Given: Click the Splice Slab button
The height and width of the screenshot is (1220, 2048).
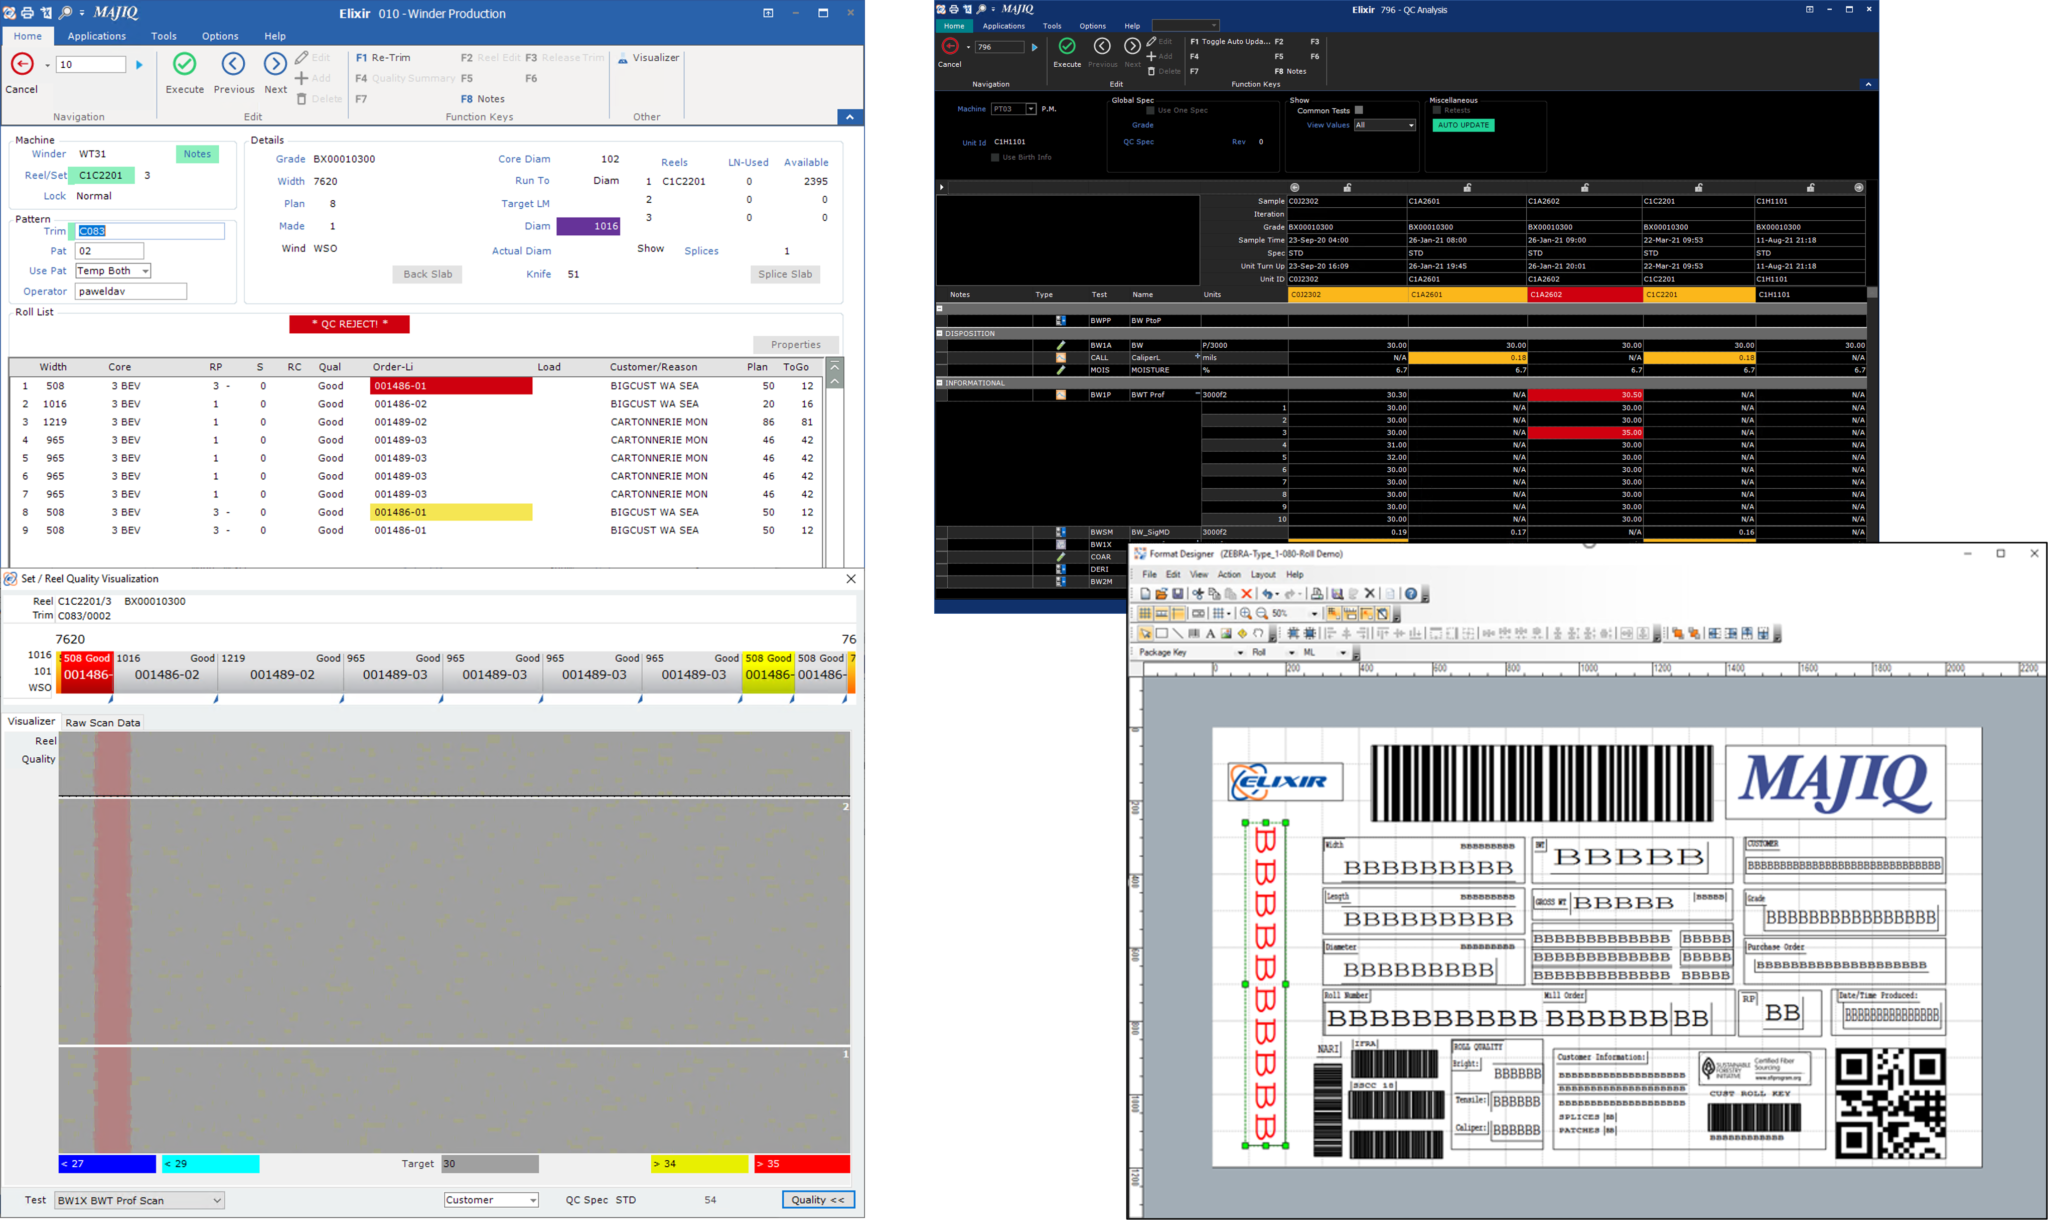Looking at the screenshot, I should point(785,274).
